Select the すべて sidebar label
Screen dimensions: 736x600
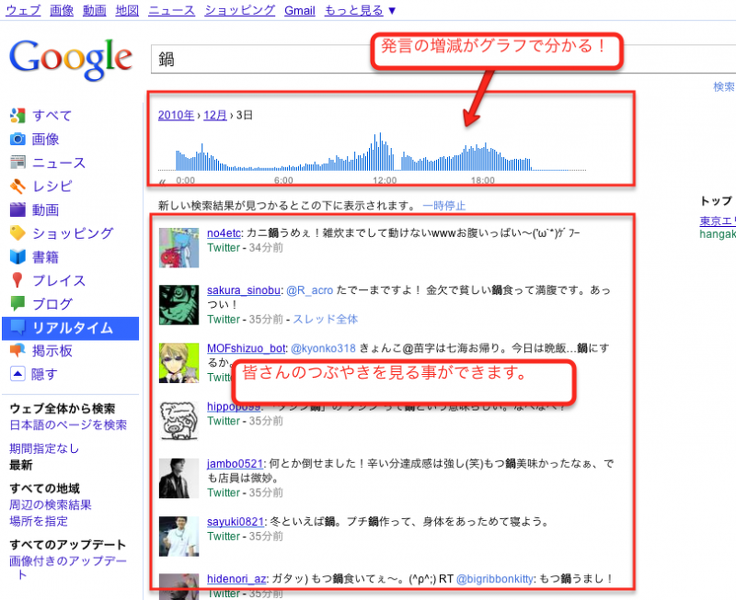(52, 115)
